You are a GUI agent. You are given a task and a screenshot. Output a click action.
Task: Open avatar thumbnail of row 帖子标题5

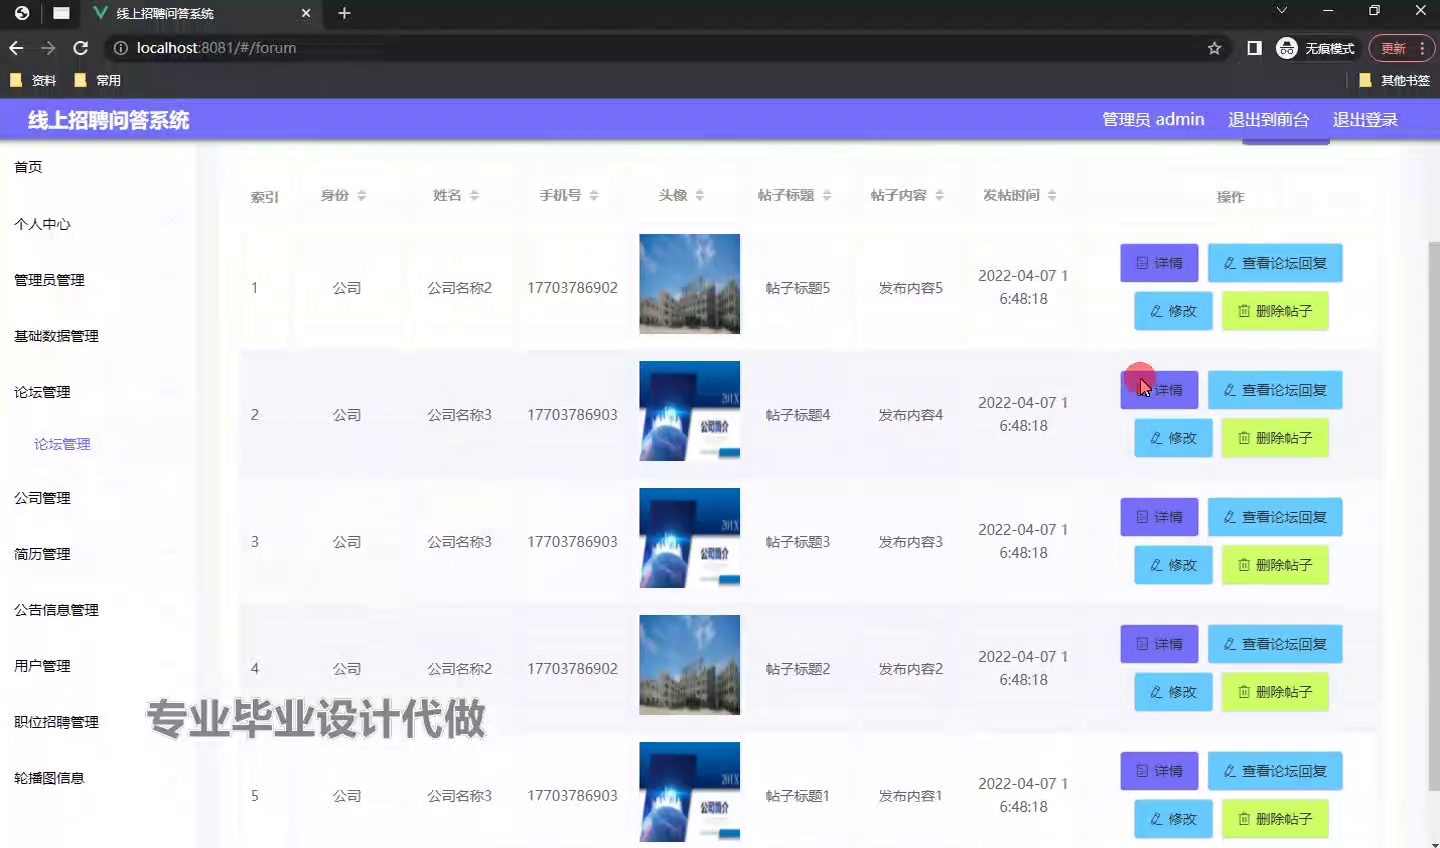[690, 284]
